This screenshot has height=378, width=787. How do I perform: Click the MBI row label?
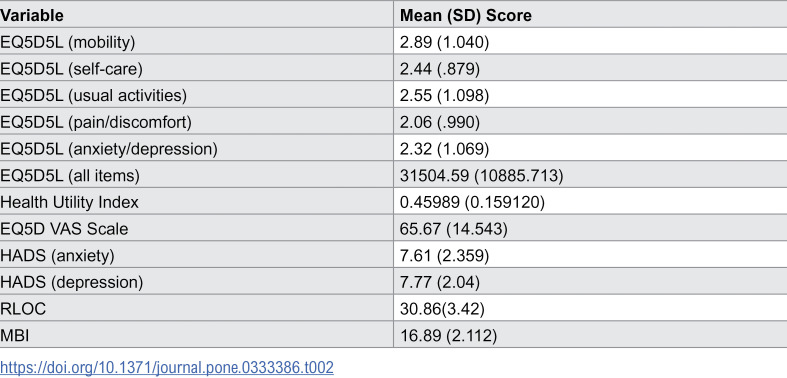click(x=15, y=335)
